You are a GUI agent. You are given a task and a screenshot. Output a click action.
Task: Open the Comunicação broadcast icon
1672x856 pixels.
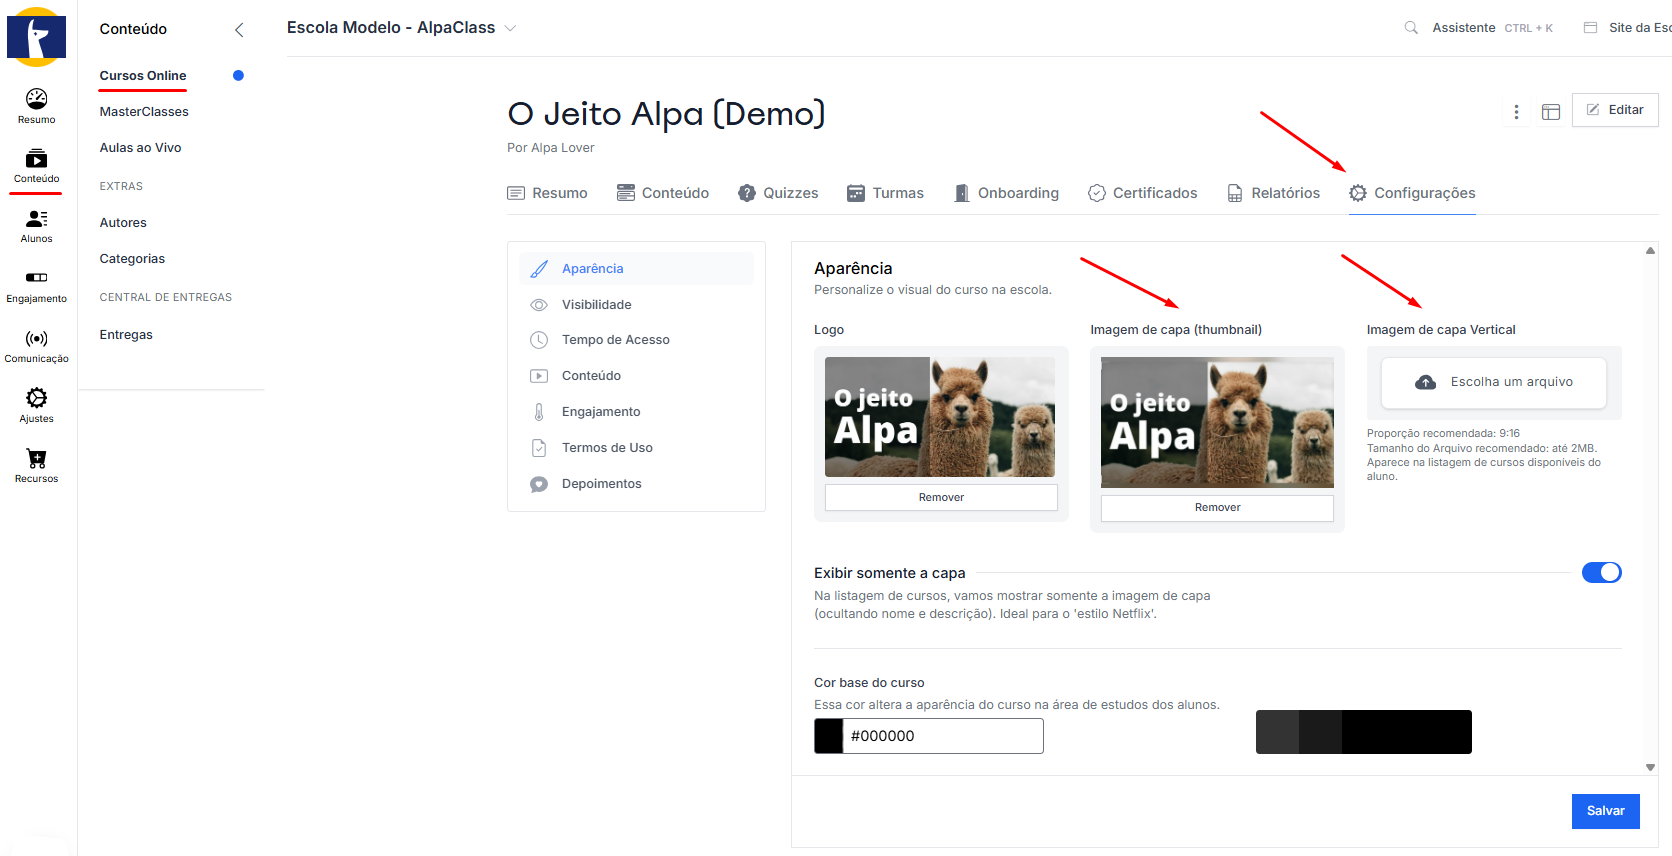pos(36,339)
